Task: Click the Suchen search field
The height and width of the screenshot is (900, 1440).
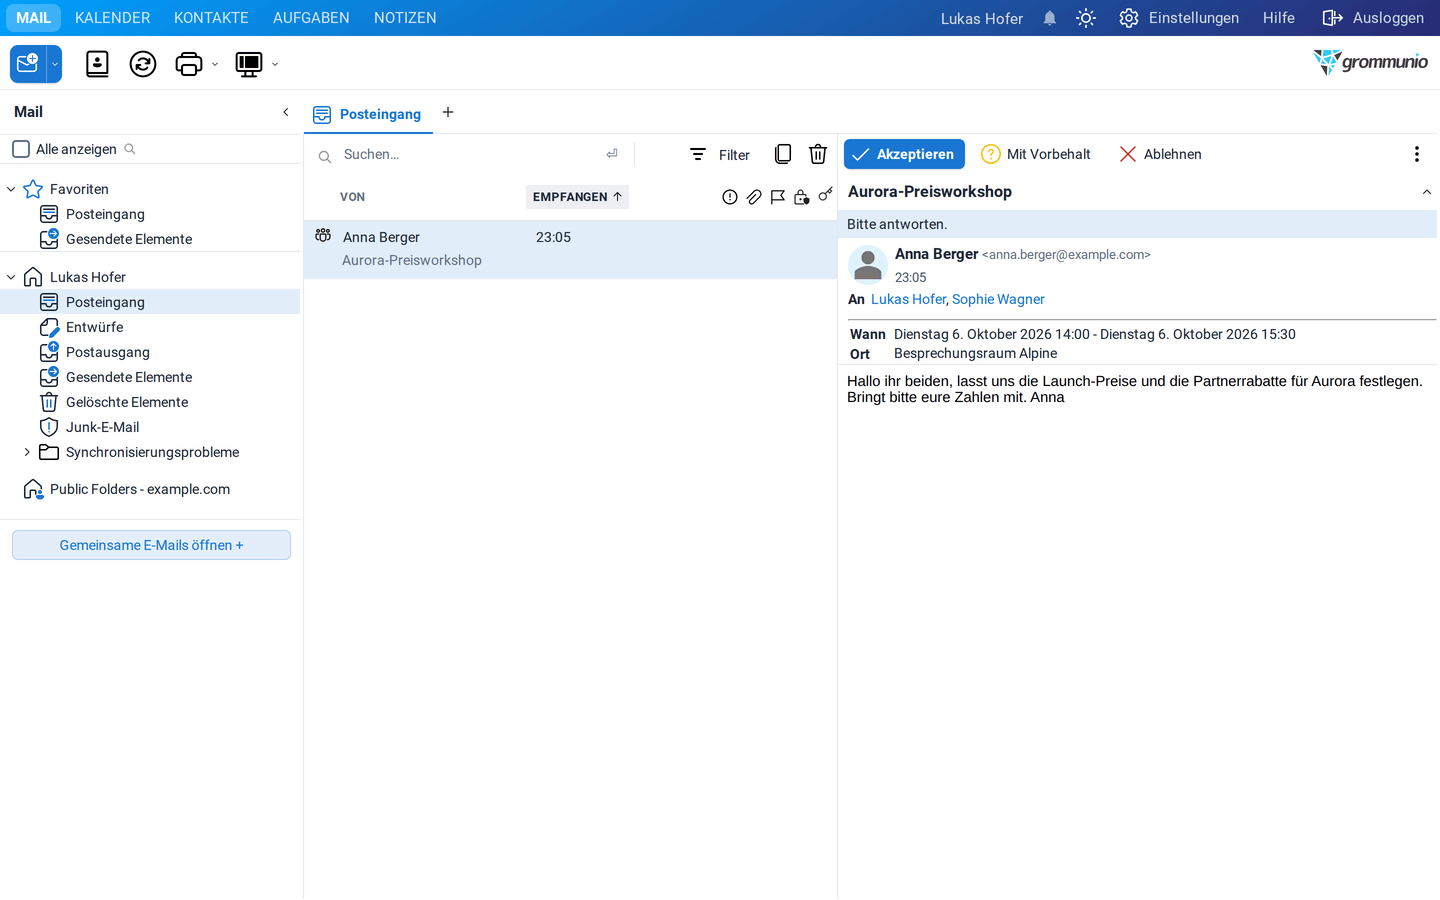Action: [470, 154]
